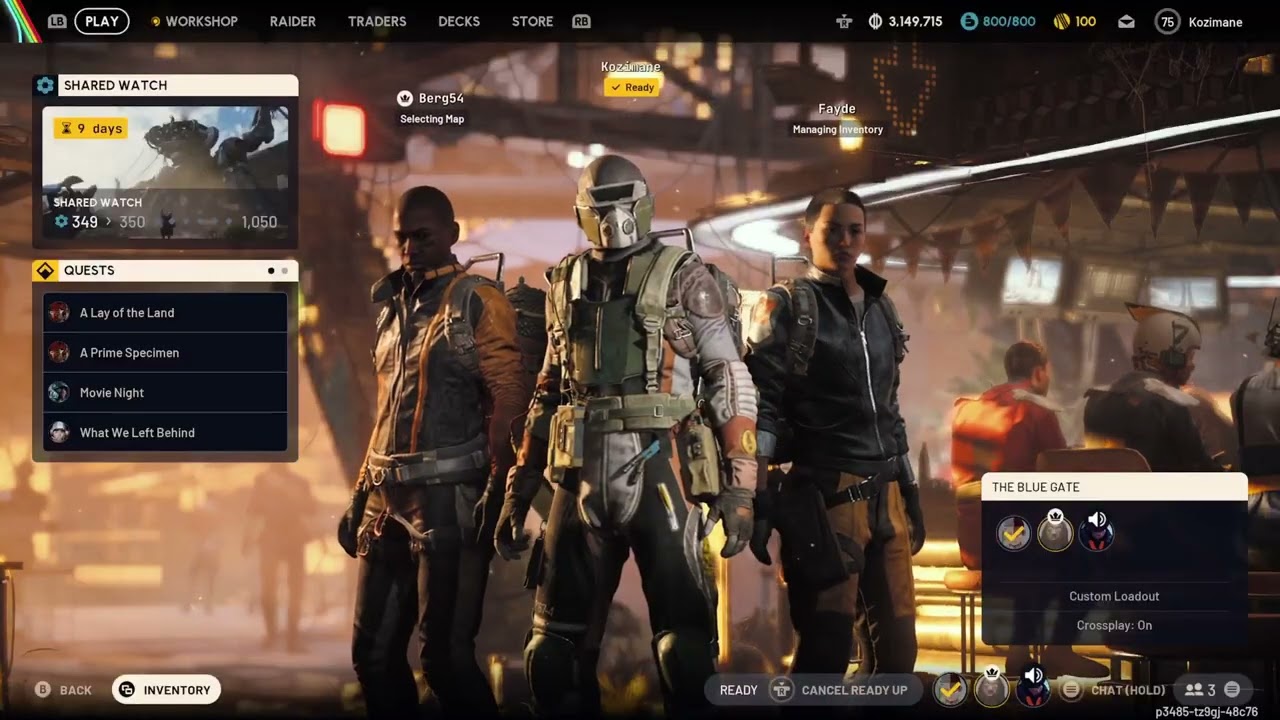Open the party members icon showing 3
This screenshot has height=720, width=1280.
1193,690
